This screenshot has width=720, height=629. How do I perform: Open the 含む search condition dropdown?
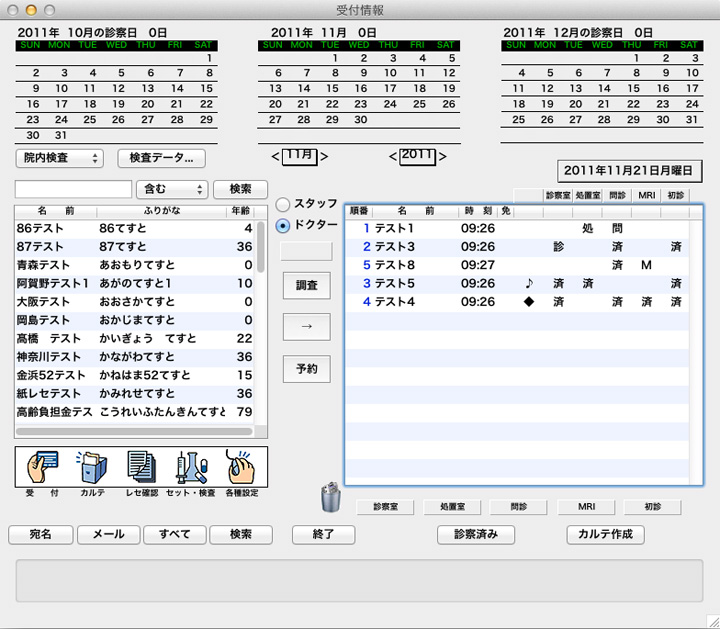[172, 189]
